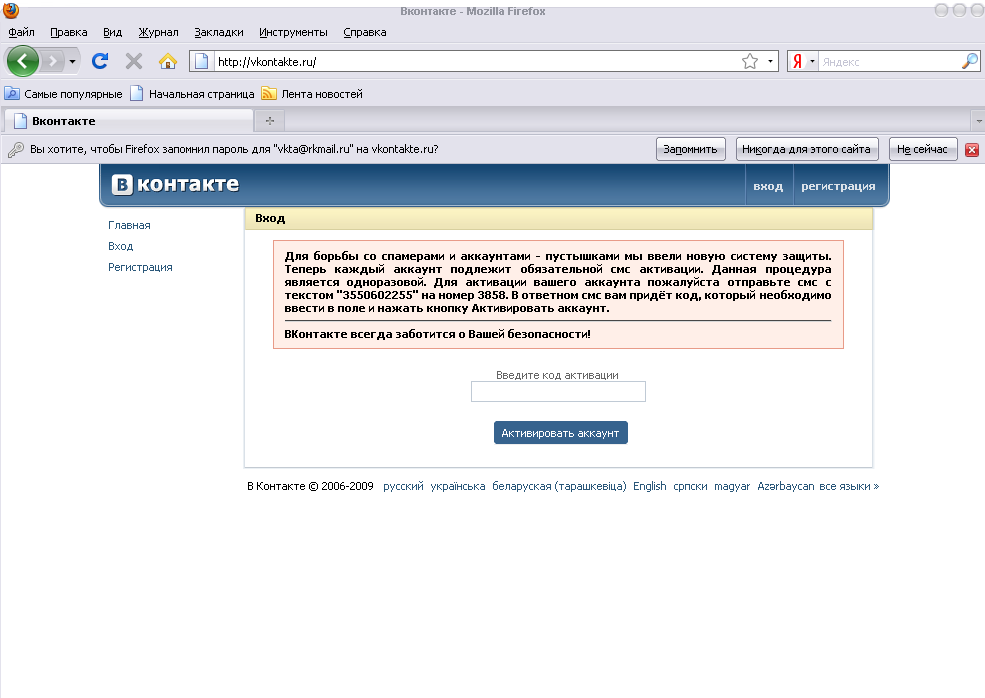Click the activation code input field

(558, 391)
